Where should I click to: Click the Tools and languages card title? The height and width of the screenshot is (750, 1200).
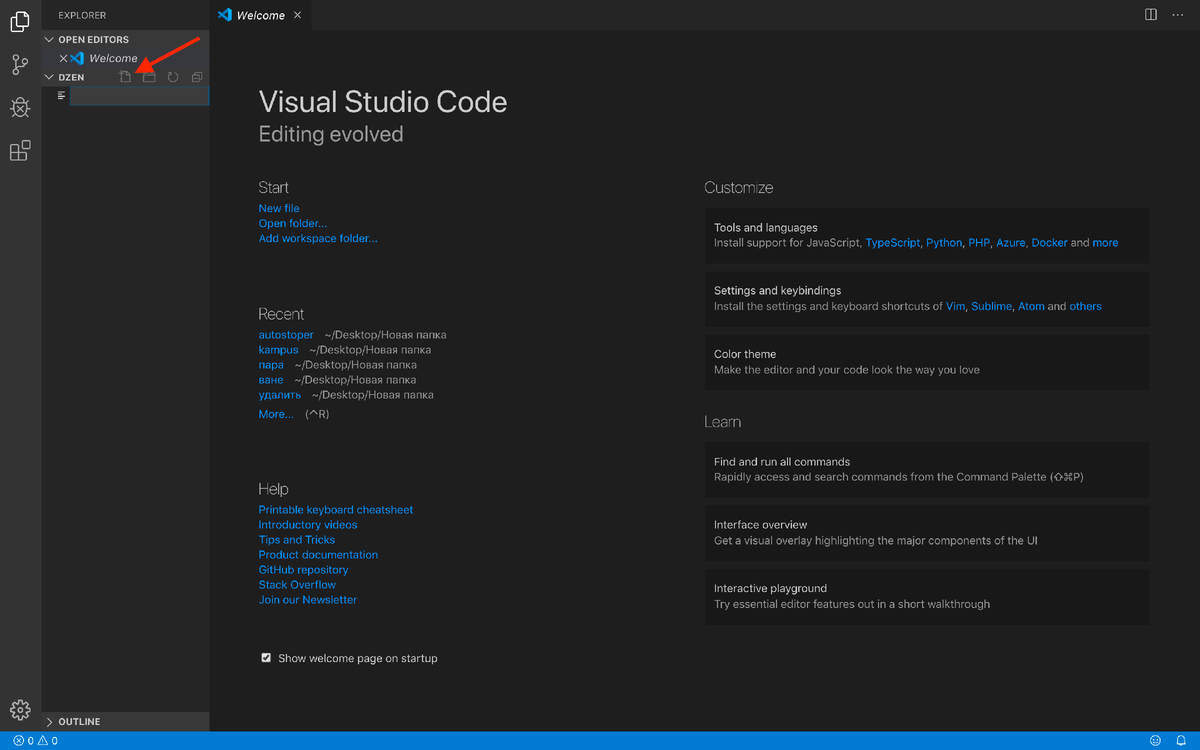point(766,228)
